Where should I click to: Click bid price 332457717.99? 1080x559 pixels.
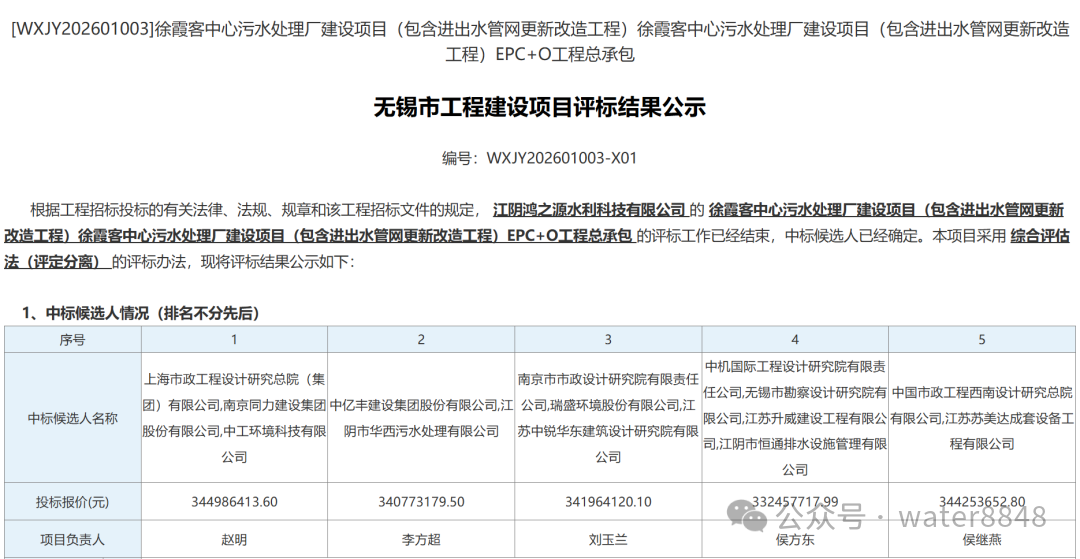pos(795,502)
